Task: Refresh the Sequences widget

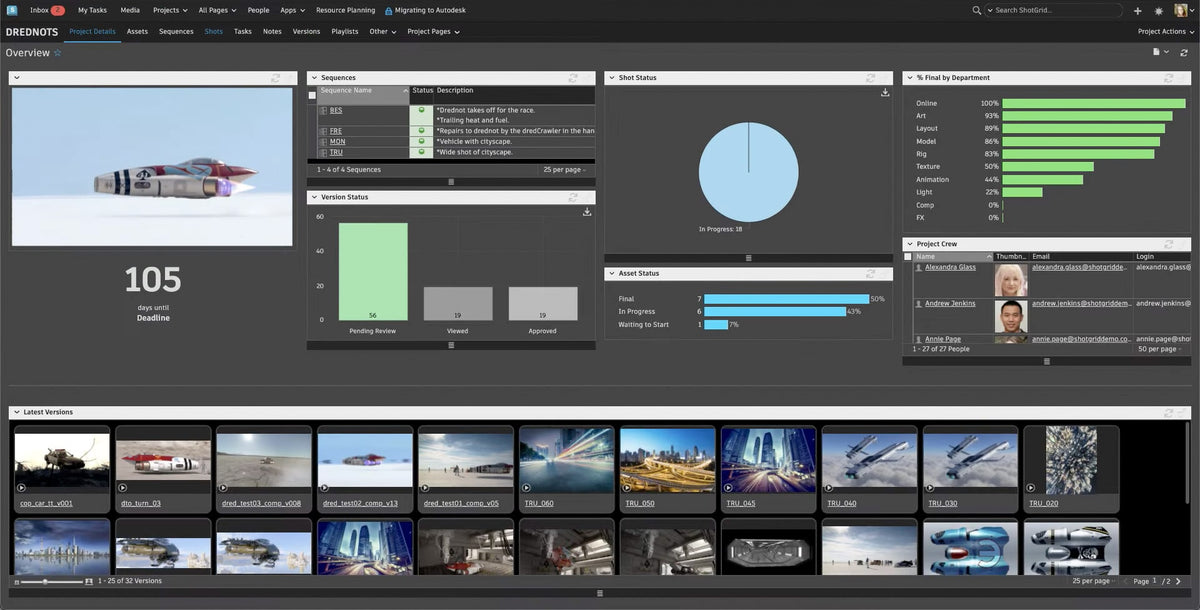Action: click(573, 78)
